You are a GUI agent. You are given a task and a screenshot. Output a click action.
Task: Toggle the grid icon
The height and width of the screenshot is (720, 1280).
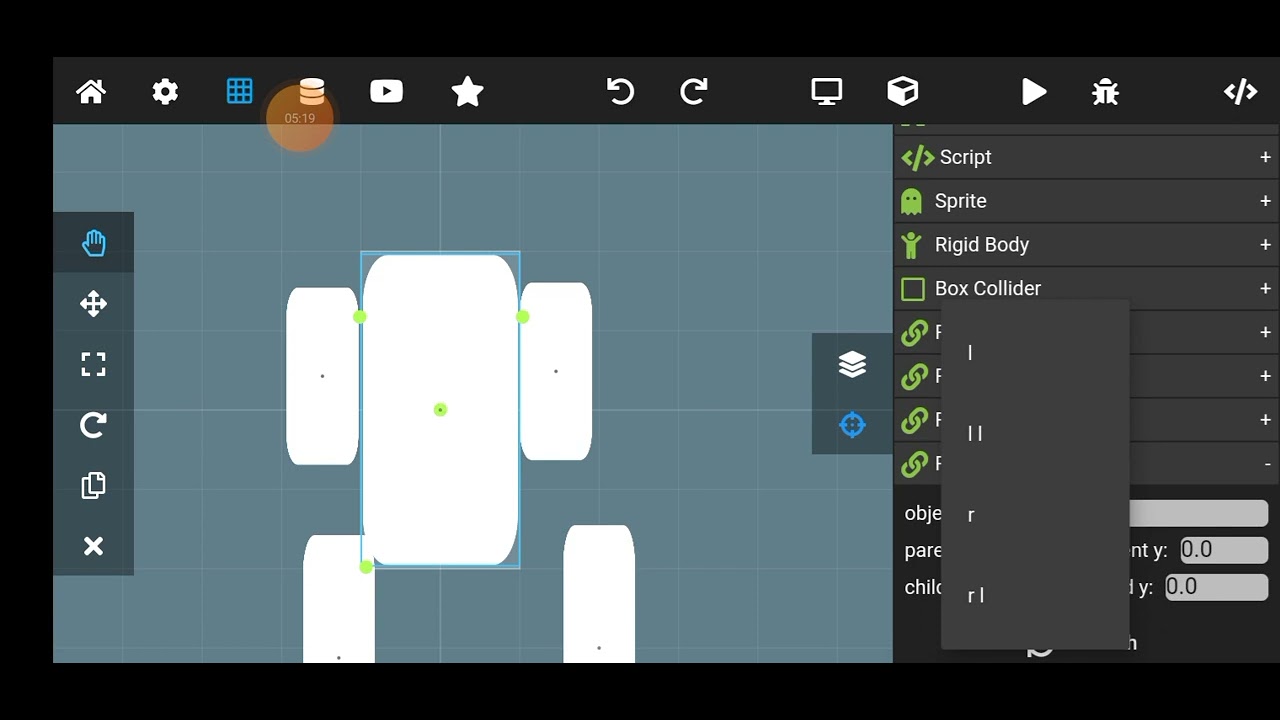(x=239, y=91)
